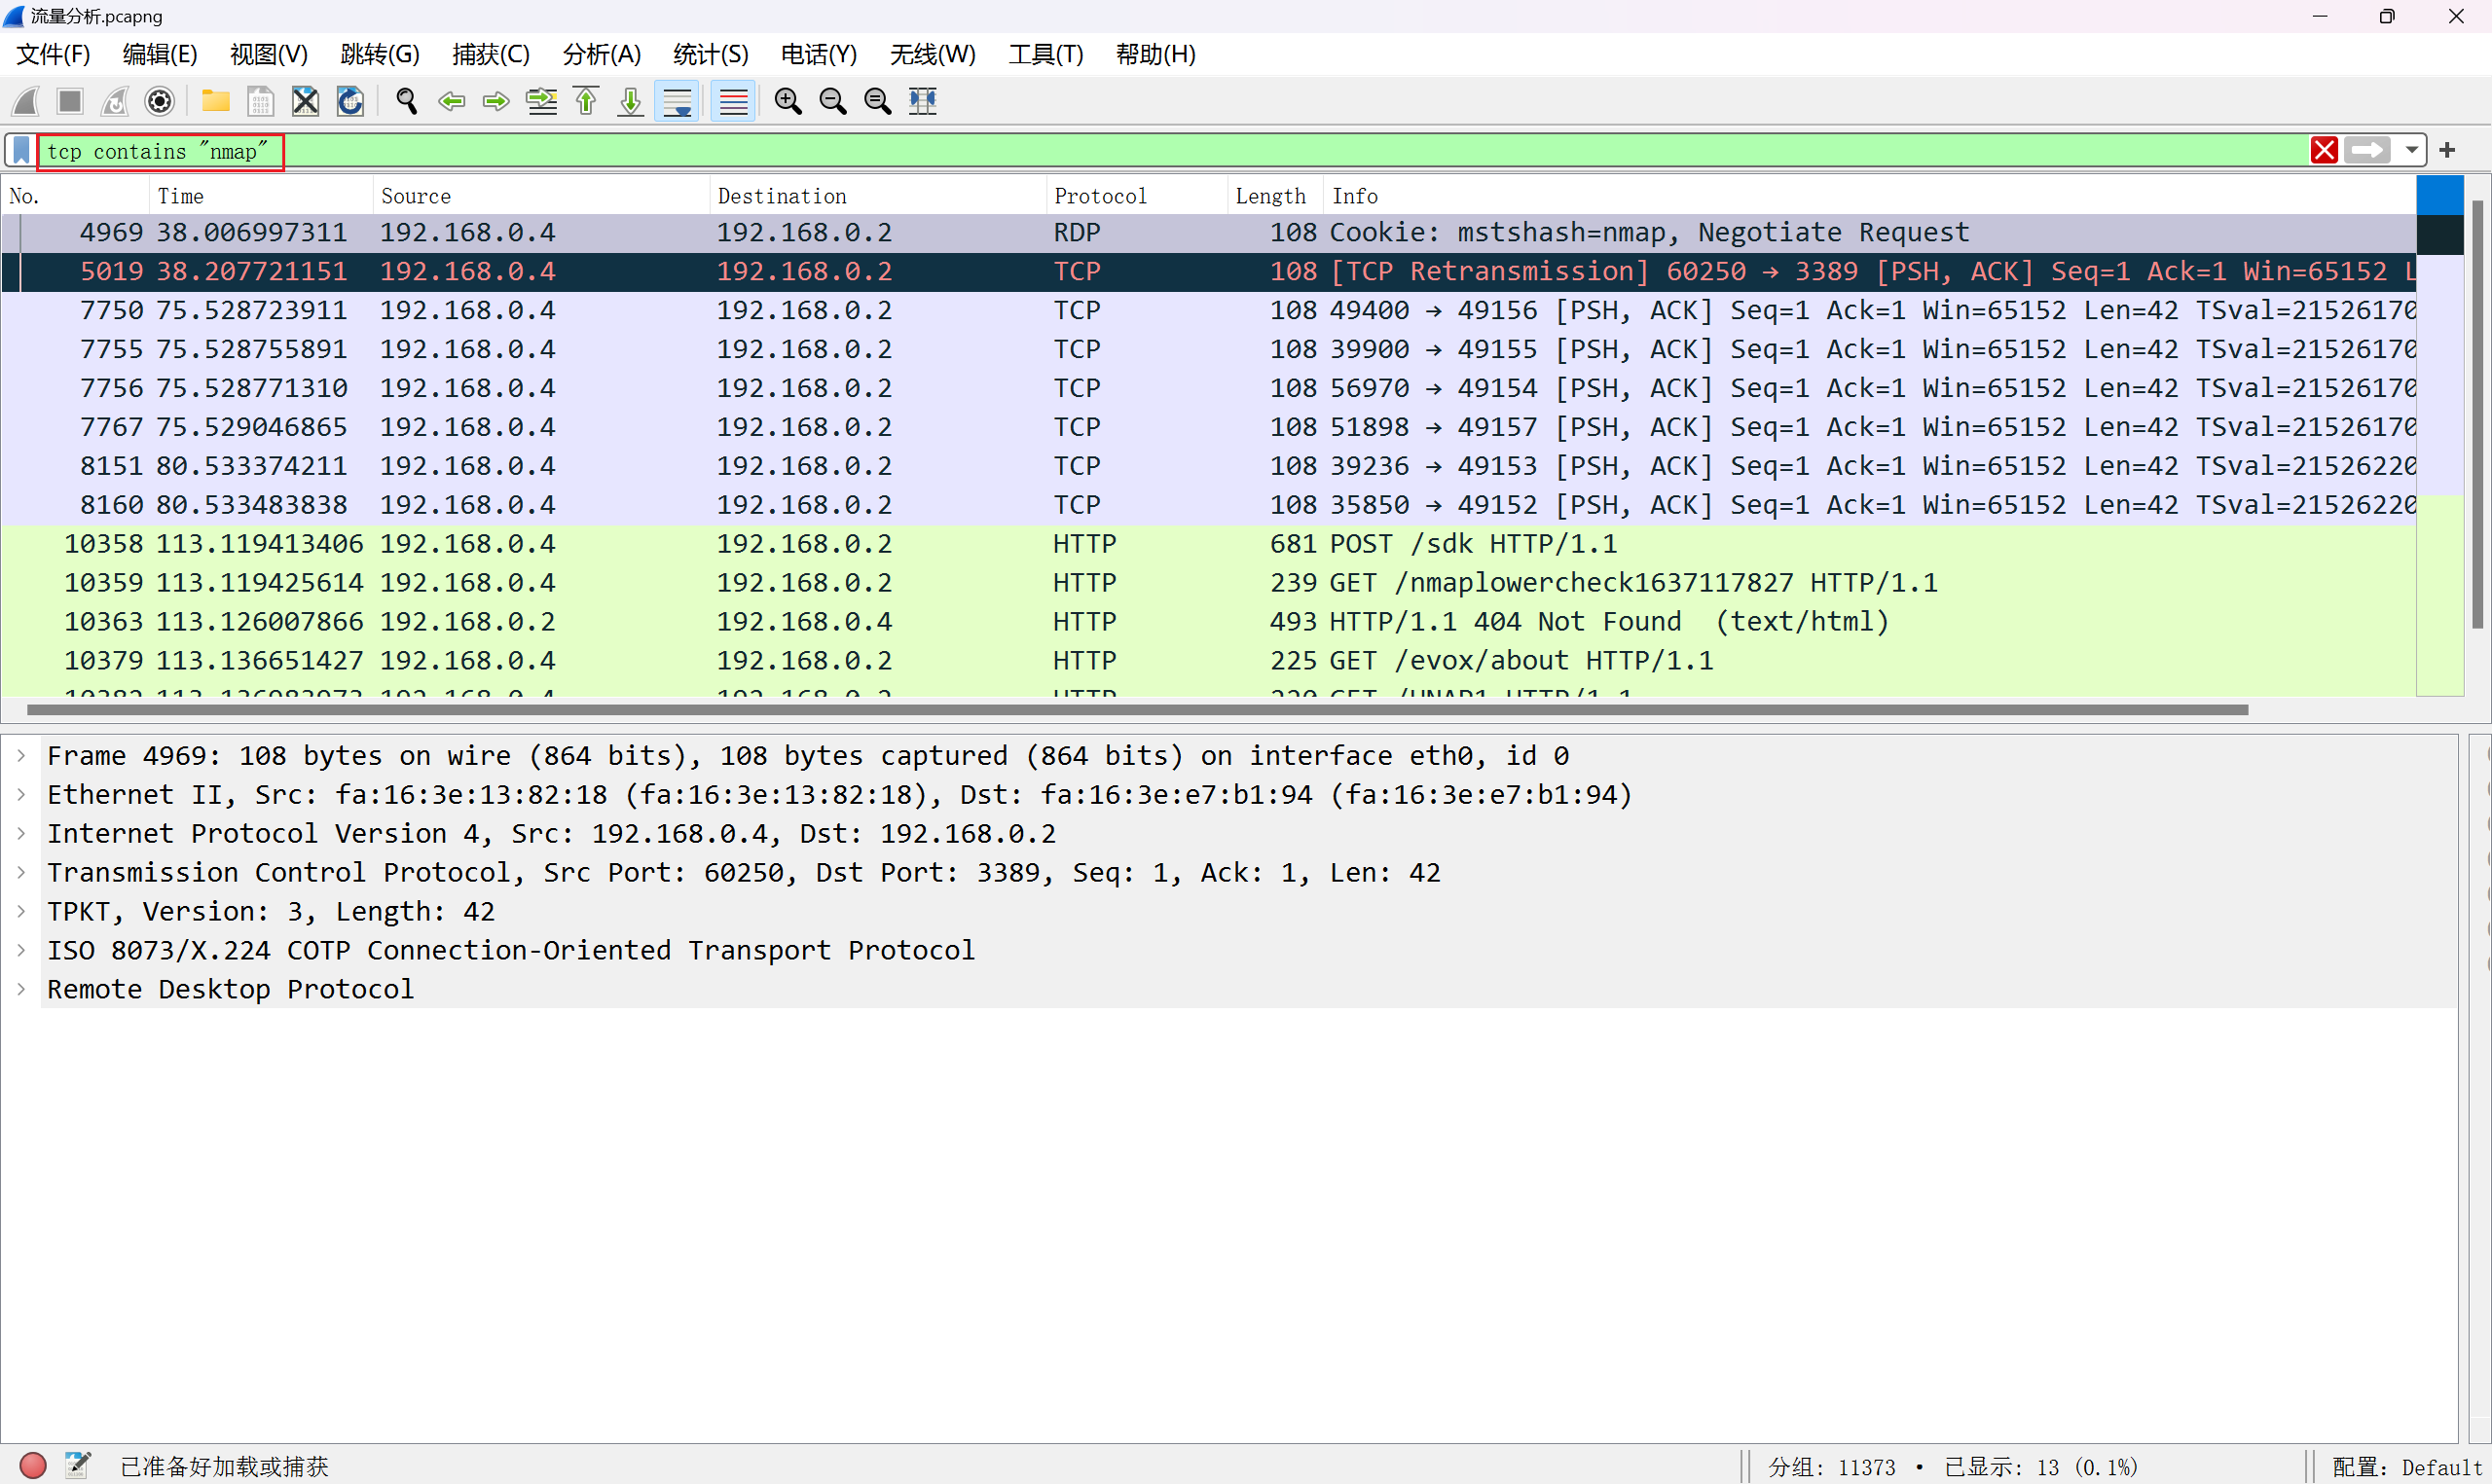Open the 分析(A) menu

click(602, 54)
